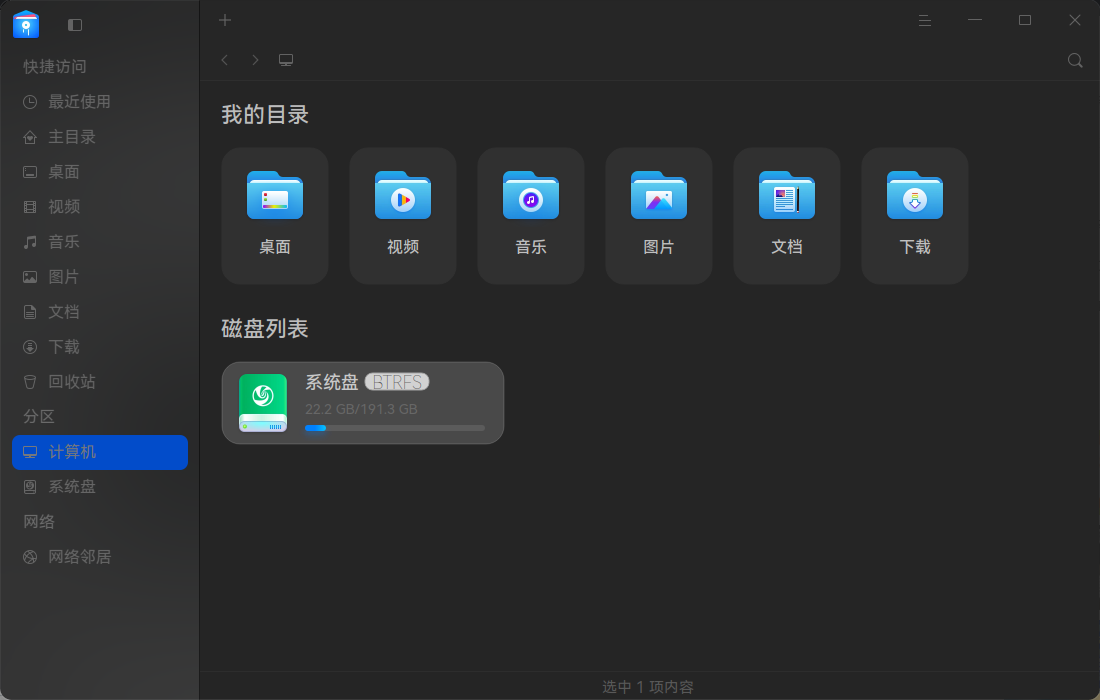
Task: Click the file manager app logo
Action: click(x=26, y=24)
